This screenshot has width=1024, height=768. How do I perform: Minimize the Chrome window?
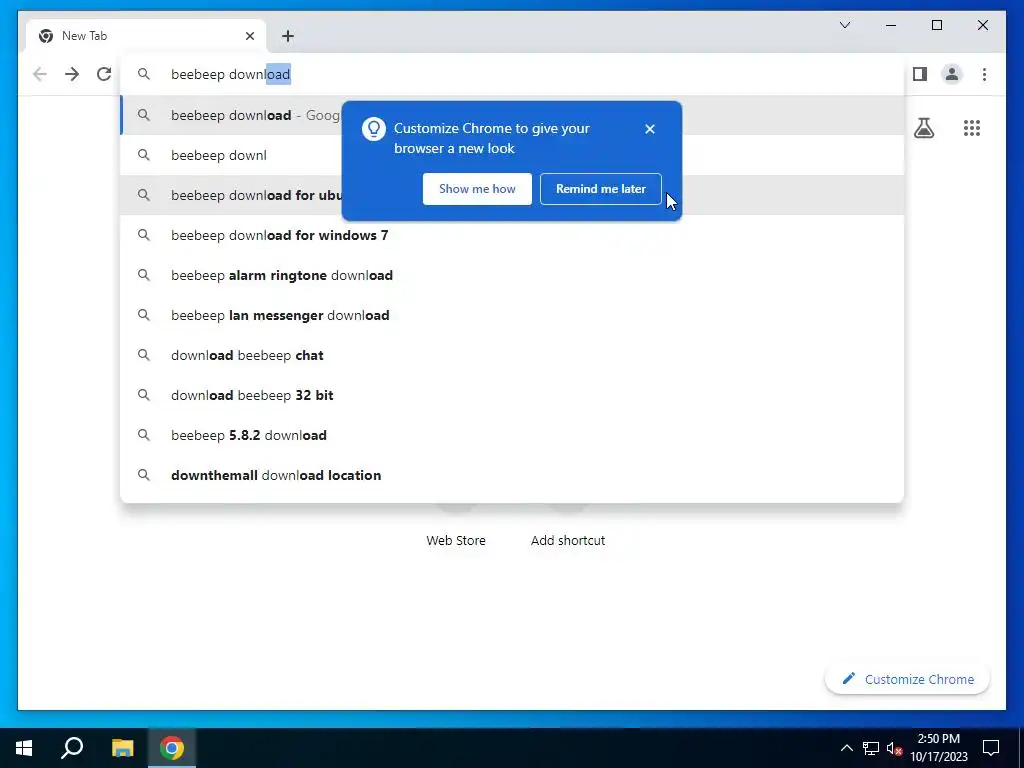(x=891, y=25)
